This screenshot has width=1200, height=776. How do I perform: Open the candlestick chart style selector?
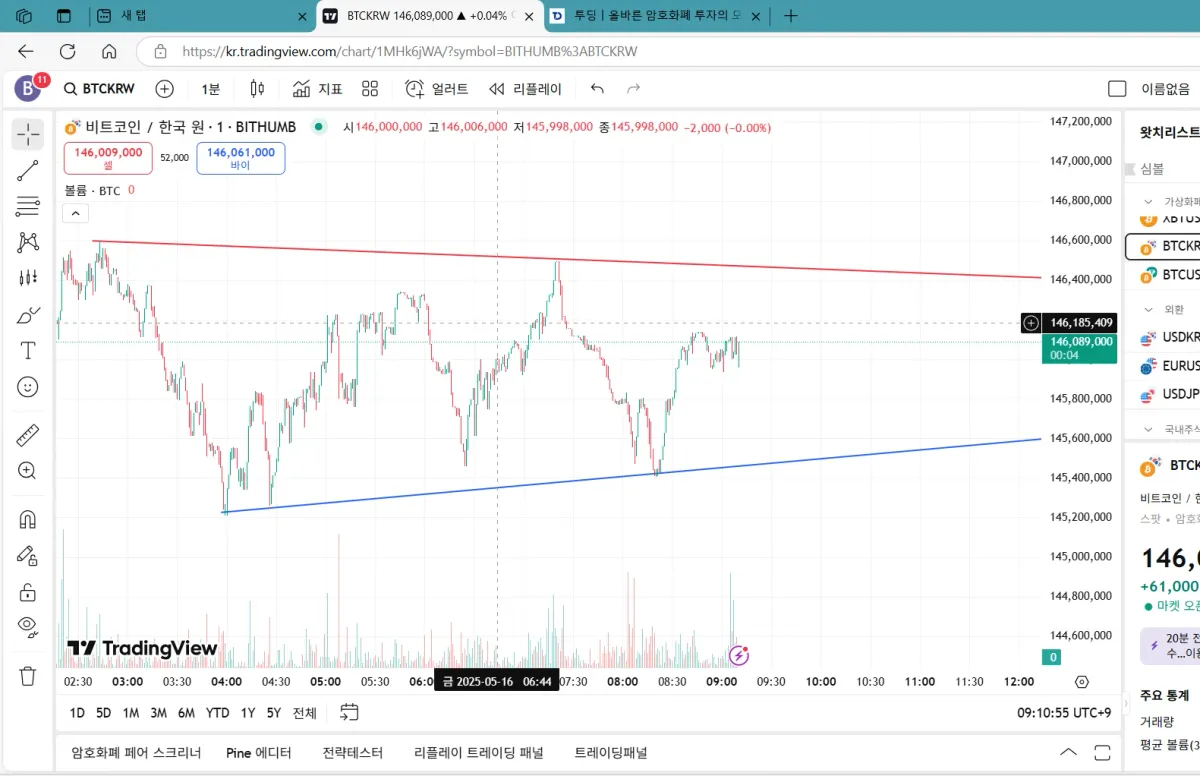[x=257, y=89]
